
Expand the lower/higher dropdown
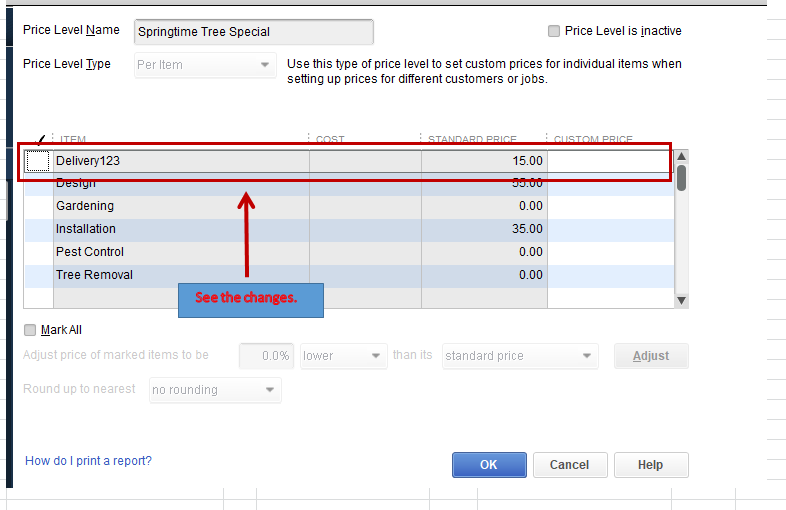click(x=343, y=356)
